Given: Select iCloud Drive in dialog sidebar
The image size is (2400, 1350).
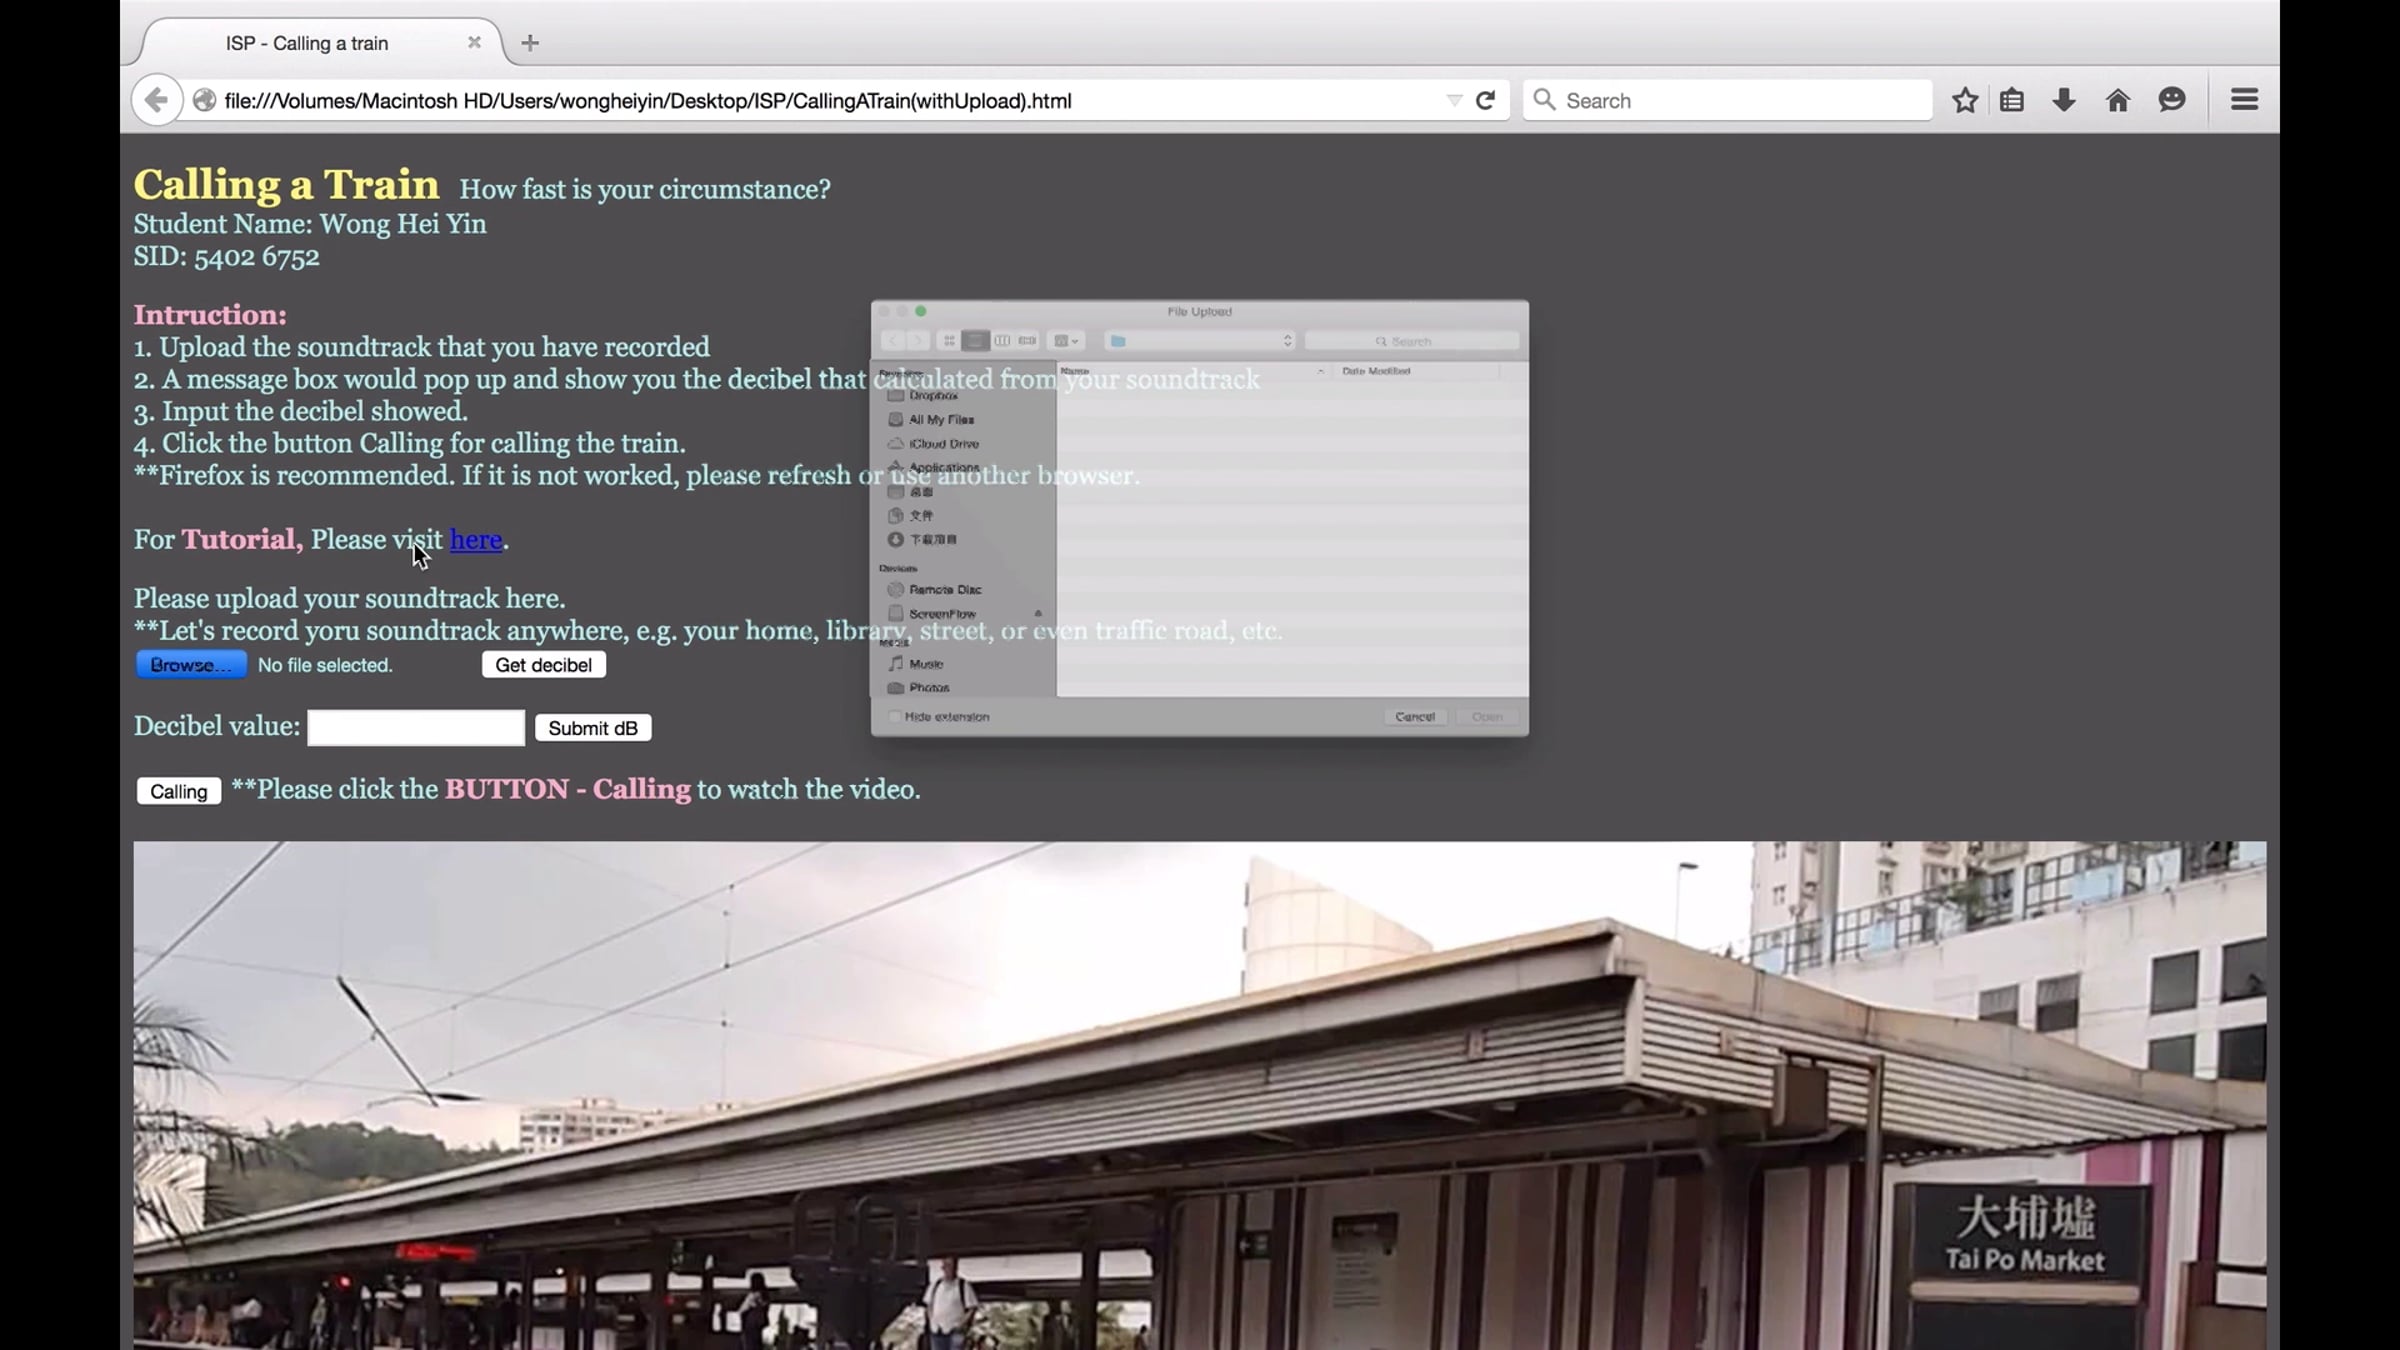Looking at the screenshot, I should 943,444.
